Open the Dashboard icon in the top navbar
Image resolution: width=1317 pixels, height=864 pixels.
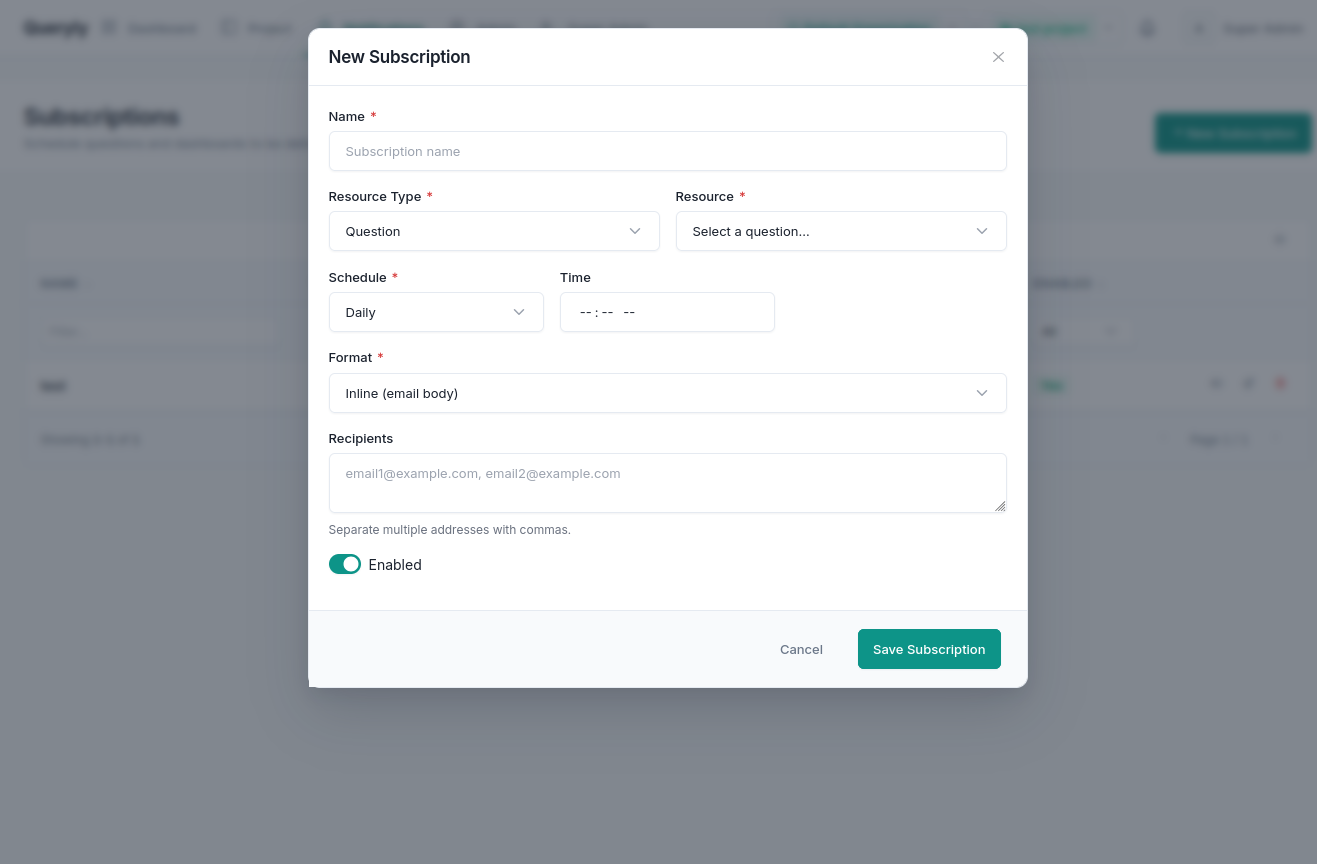pyautogui.click(x=108, y=28)
